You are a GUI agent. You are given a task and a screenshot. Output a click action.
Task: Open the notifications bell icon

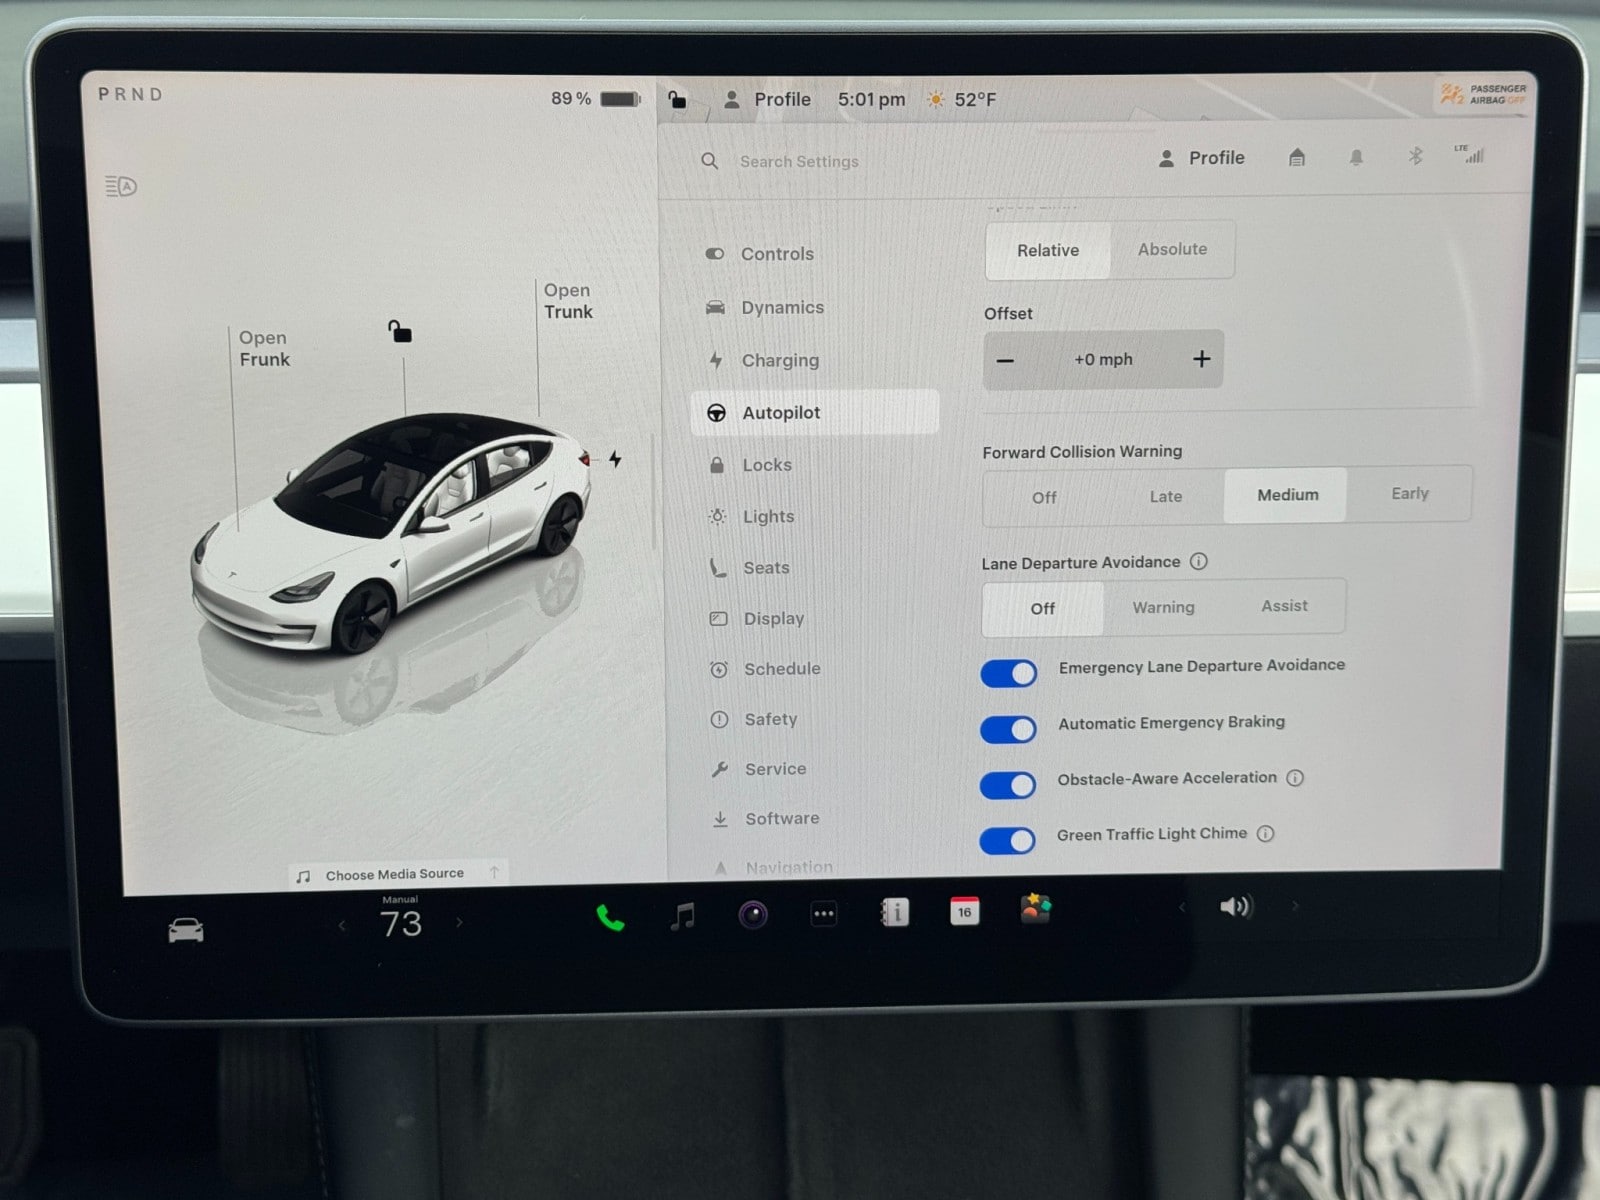tap(1356, 158)
